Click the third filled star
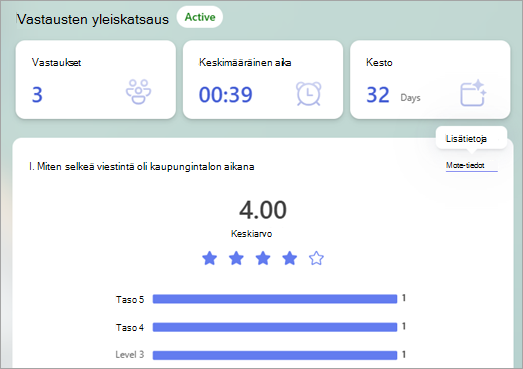Screen dimensions: 523x369 (x=263, y=258)
